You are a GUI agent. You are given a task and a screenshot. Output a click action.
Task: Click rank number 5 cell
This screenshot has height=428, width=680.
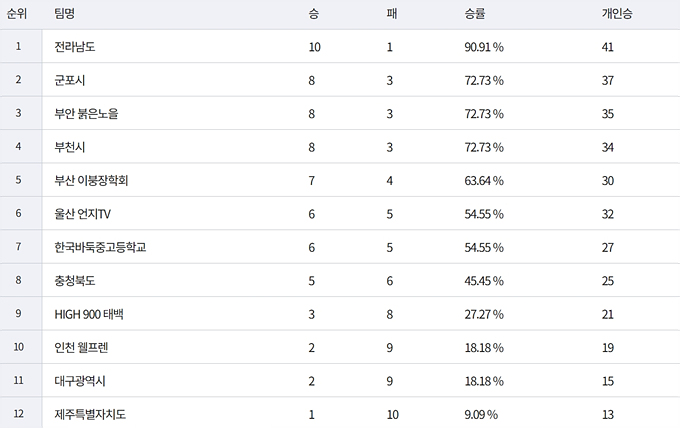pyautogui.click(x=18, y=180)
